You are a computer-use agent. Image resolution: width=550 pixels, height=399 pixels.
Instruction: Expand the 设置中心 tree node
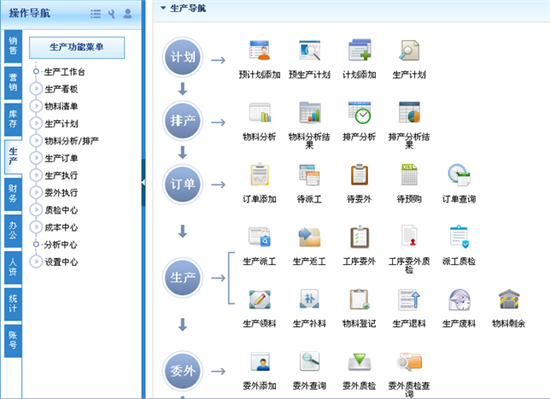pos(36,262)
